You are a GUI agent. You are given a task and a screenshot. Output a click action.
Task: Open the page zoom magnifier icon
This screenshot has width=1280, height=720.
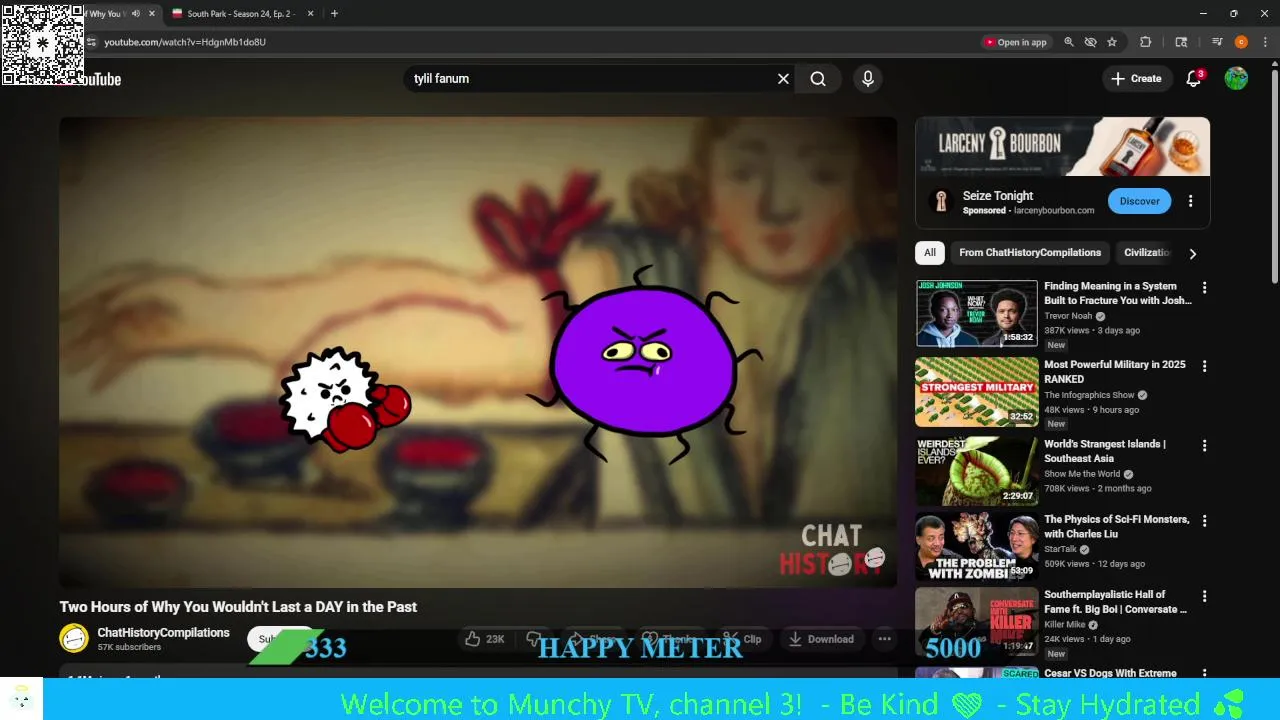click(1069, 42)
